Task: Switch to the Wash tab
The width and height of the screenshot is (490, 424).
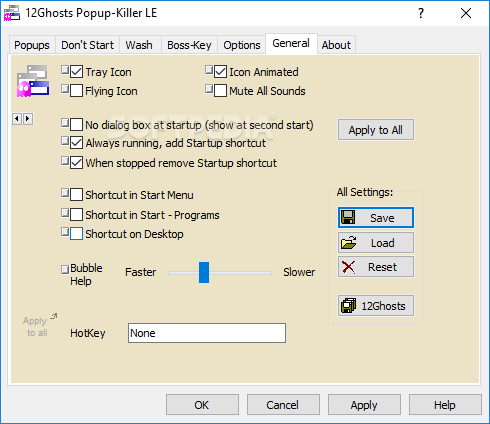Action: [x=139, y=45]
